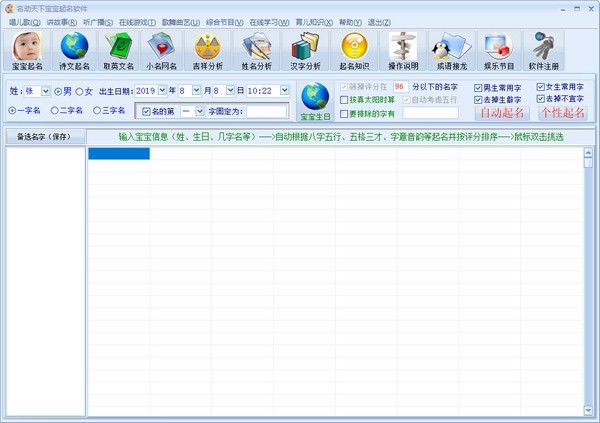Viewport: 600px width, 423px height.
Task: Expand the 姓 surname dropdown
Action: coord(44,91)
